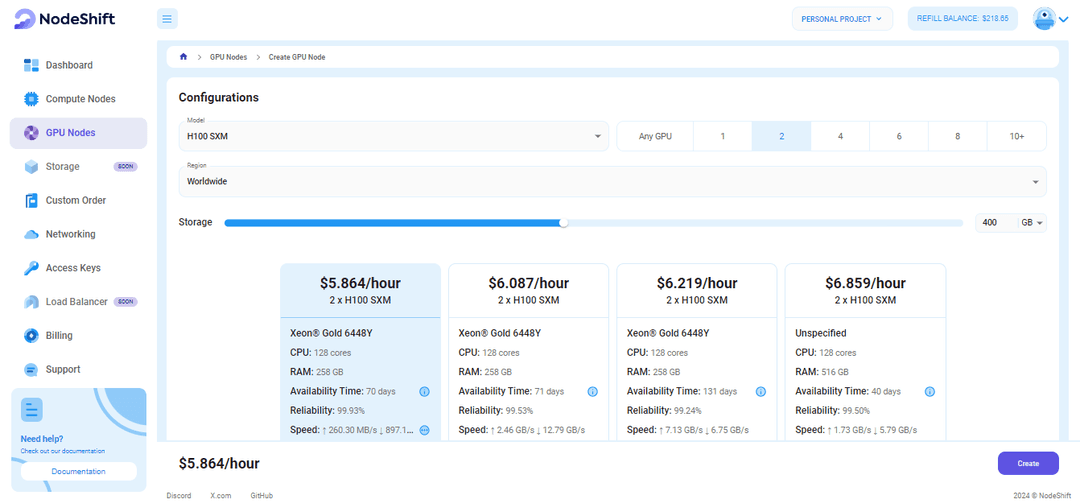
Task: Select GPU count 8
Action: point(957,136)
